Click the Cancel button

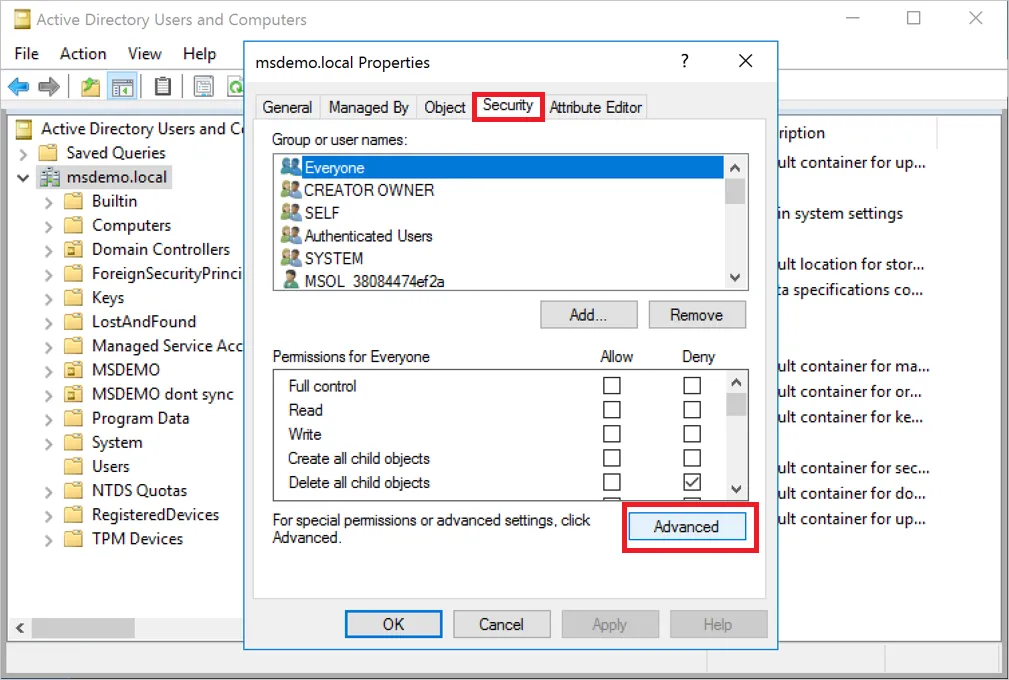pos(501,624)
